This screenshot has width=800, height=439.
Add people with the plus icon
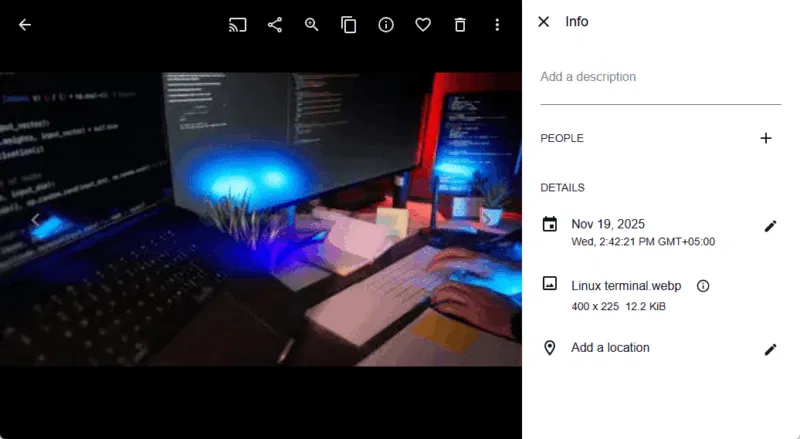[766, 138]
